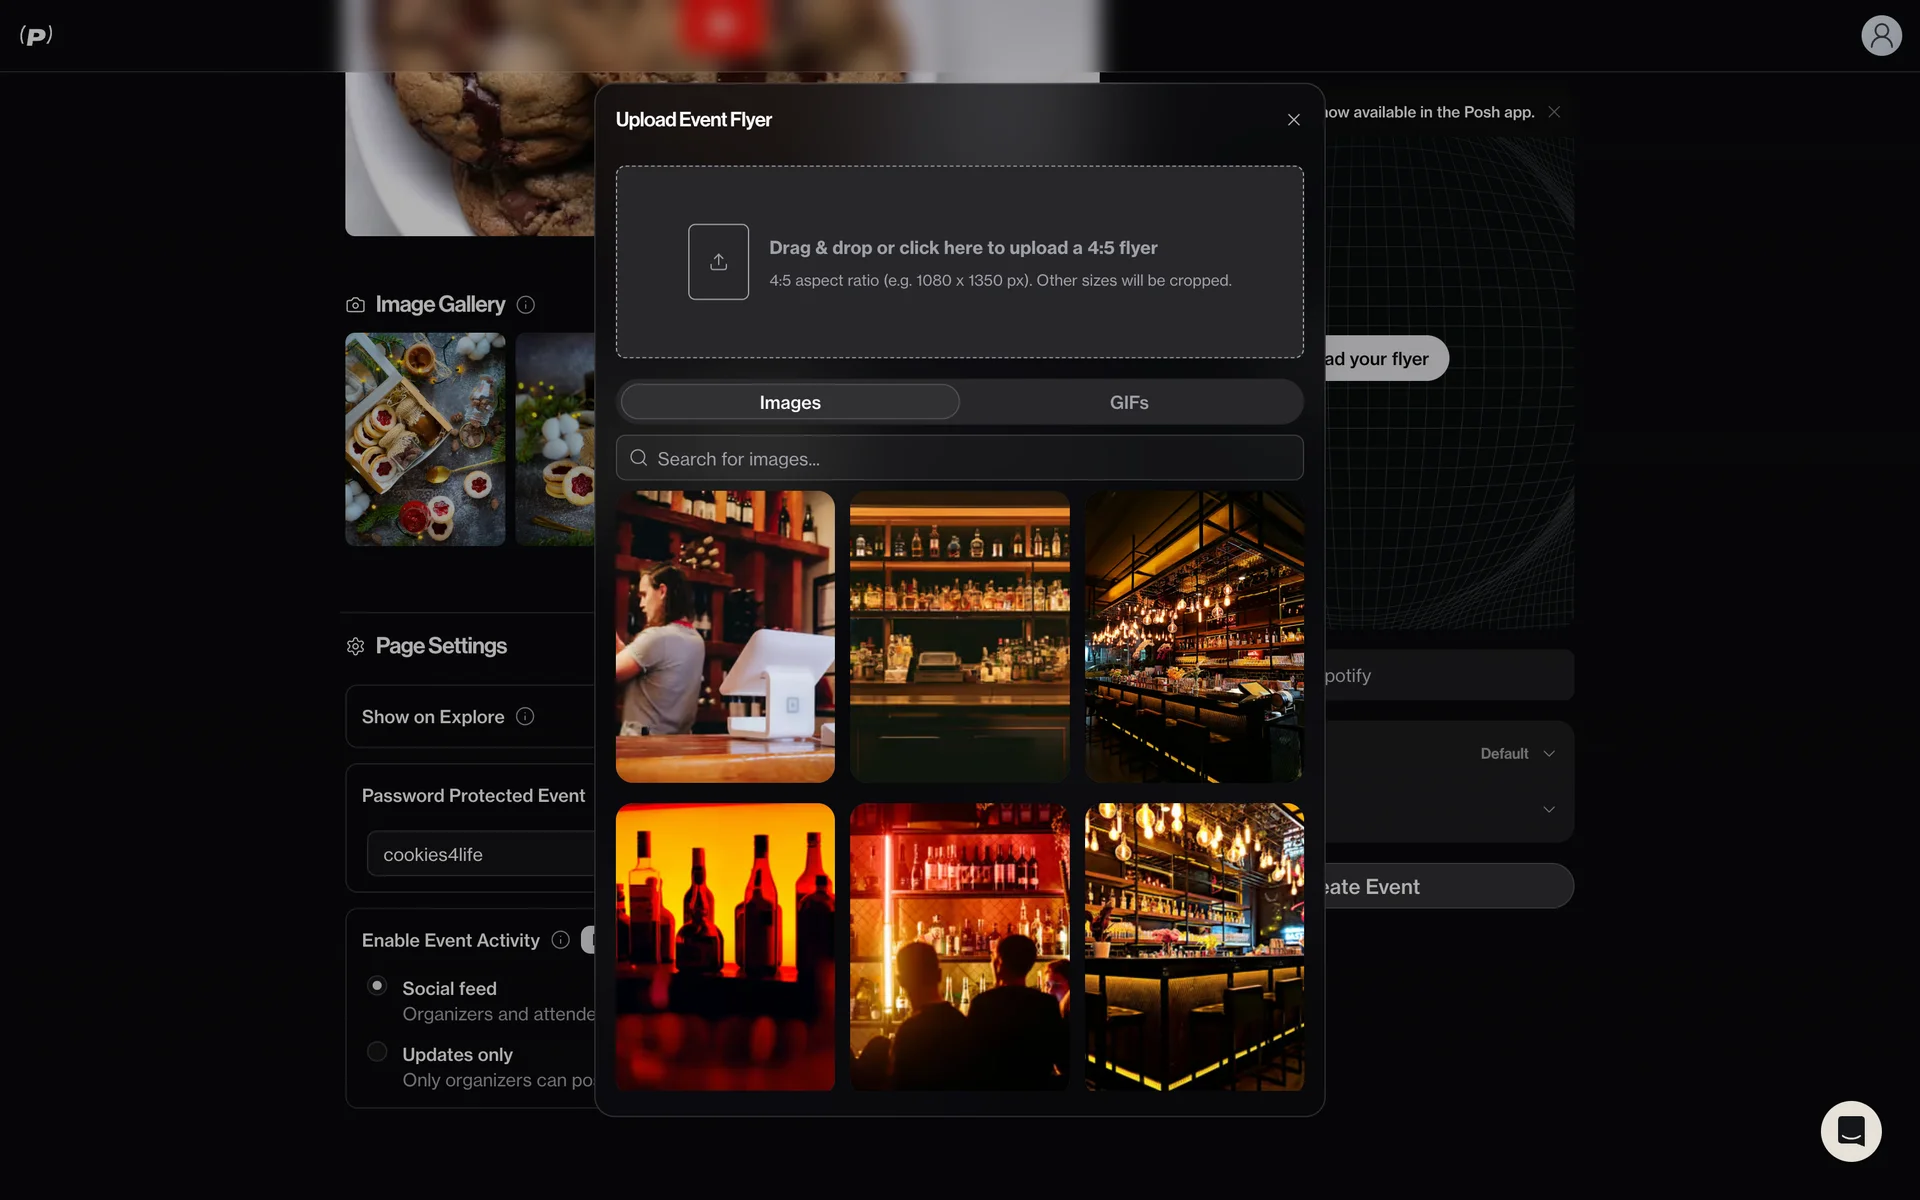Close the Upload Event Flyer dialog

click(x=1293, y=120)
